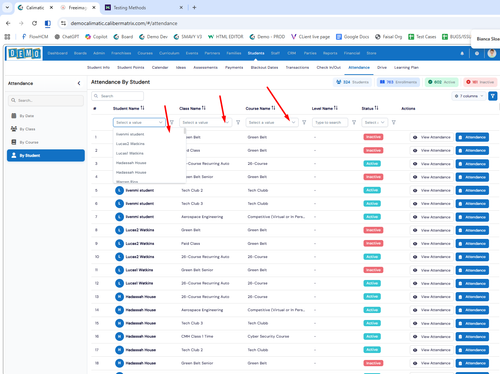Image resolution: width=500 pixels, height=374 pixels.
Task: Select By Course in Attendance sidebar
Action: pyautogui.click(x=46, y=142)
